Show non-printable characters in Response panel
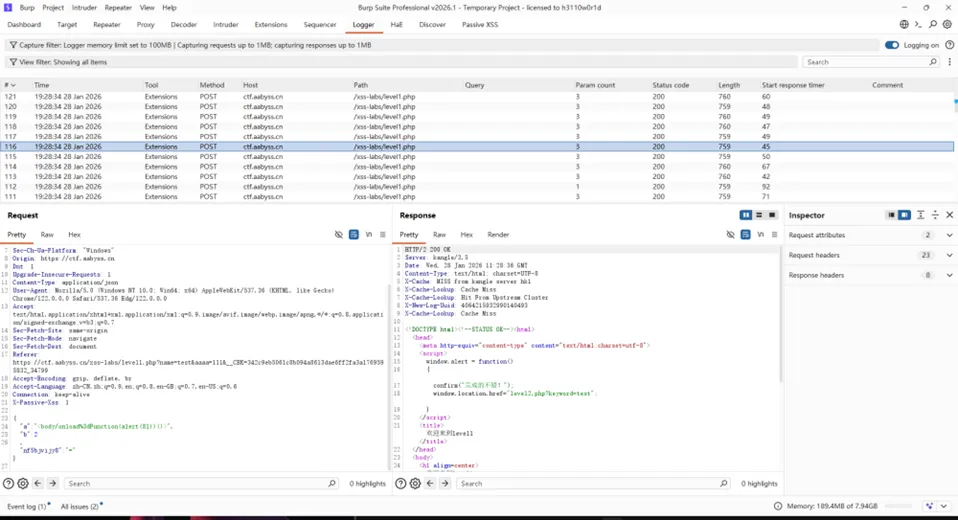 [760, 235]
